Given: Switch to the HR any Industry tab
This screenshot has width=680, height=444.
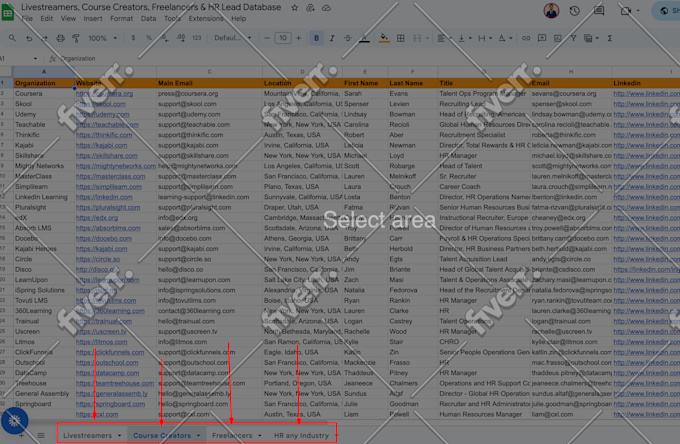Looking at the screenshot, I should 301,435.
